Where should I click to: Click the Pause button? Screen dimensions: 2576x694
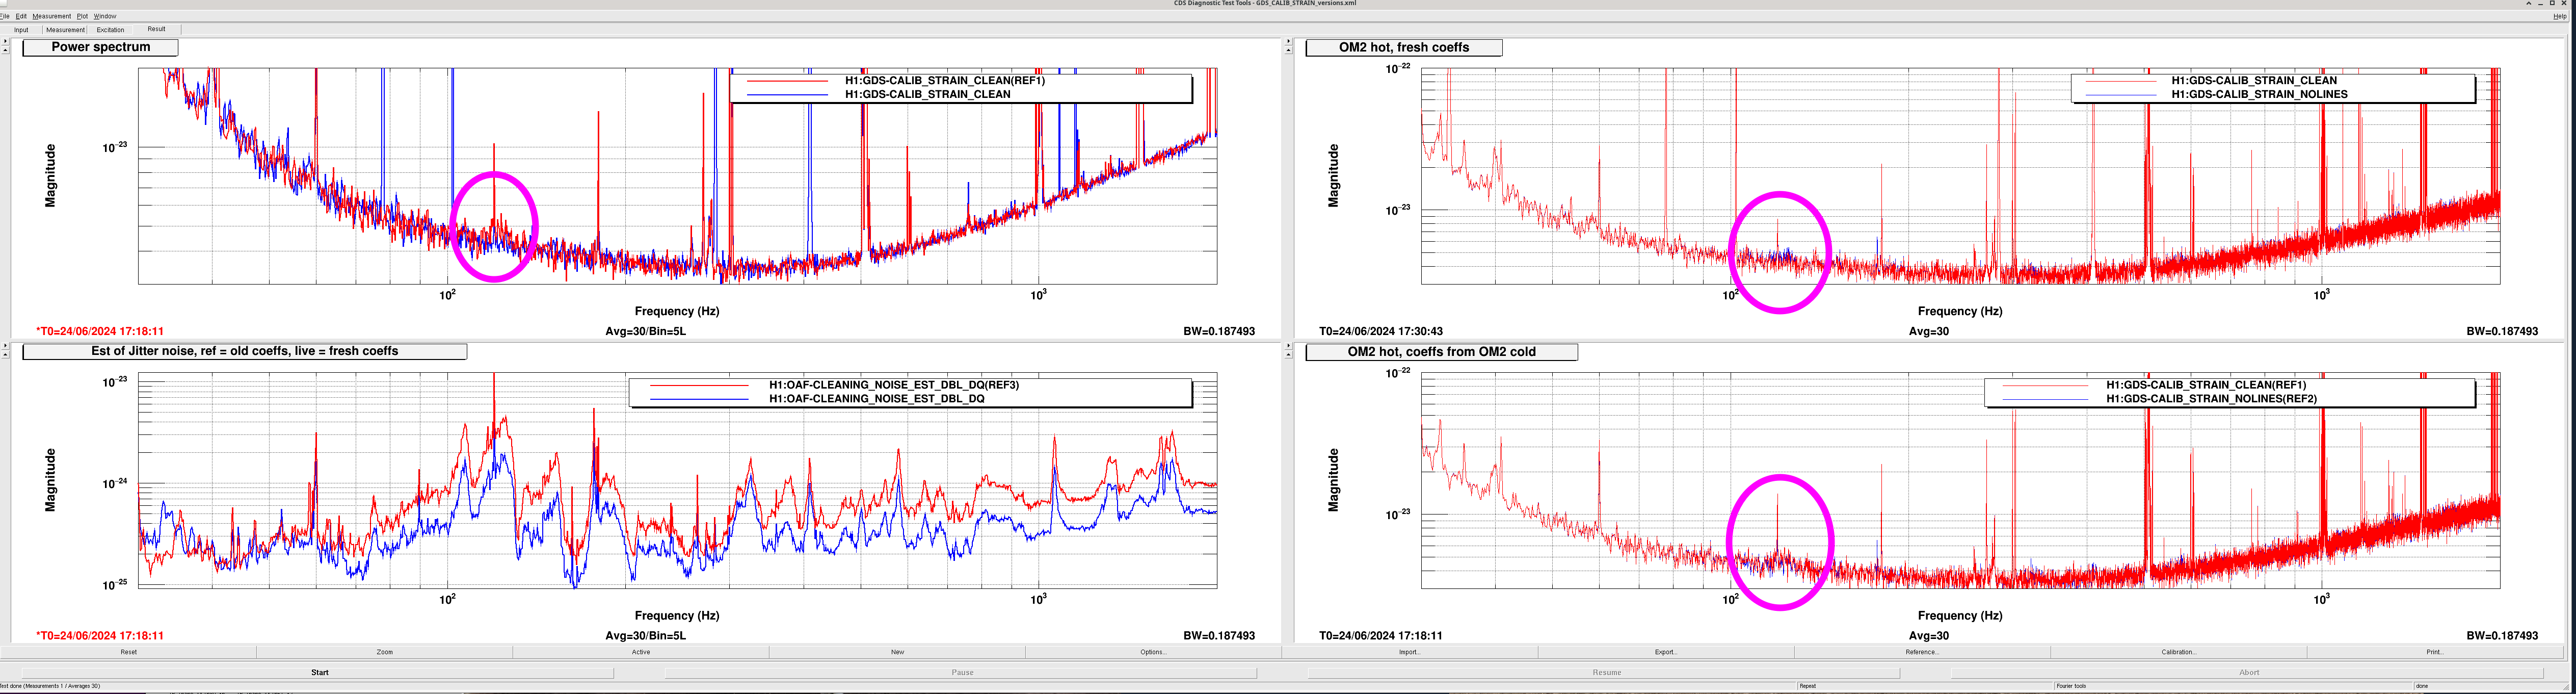962,672
